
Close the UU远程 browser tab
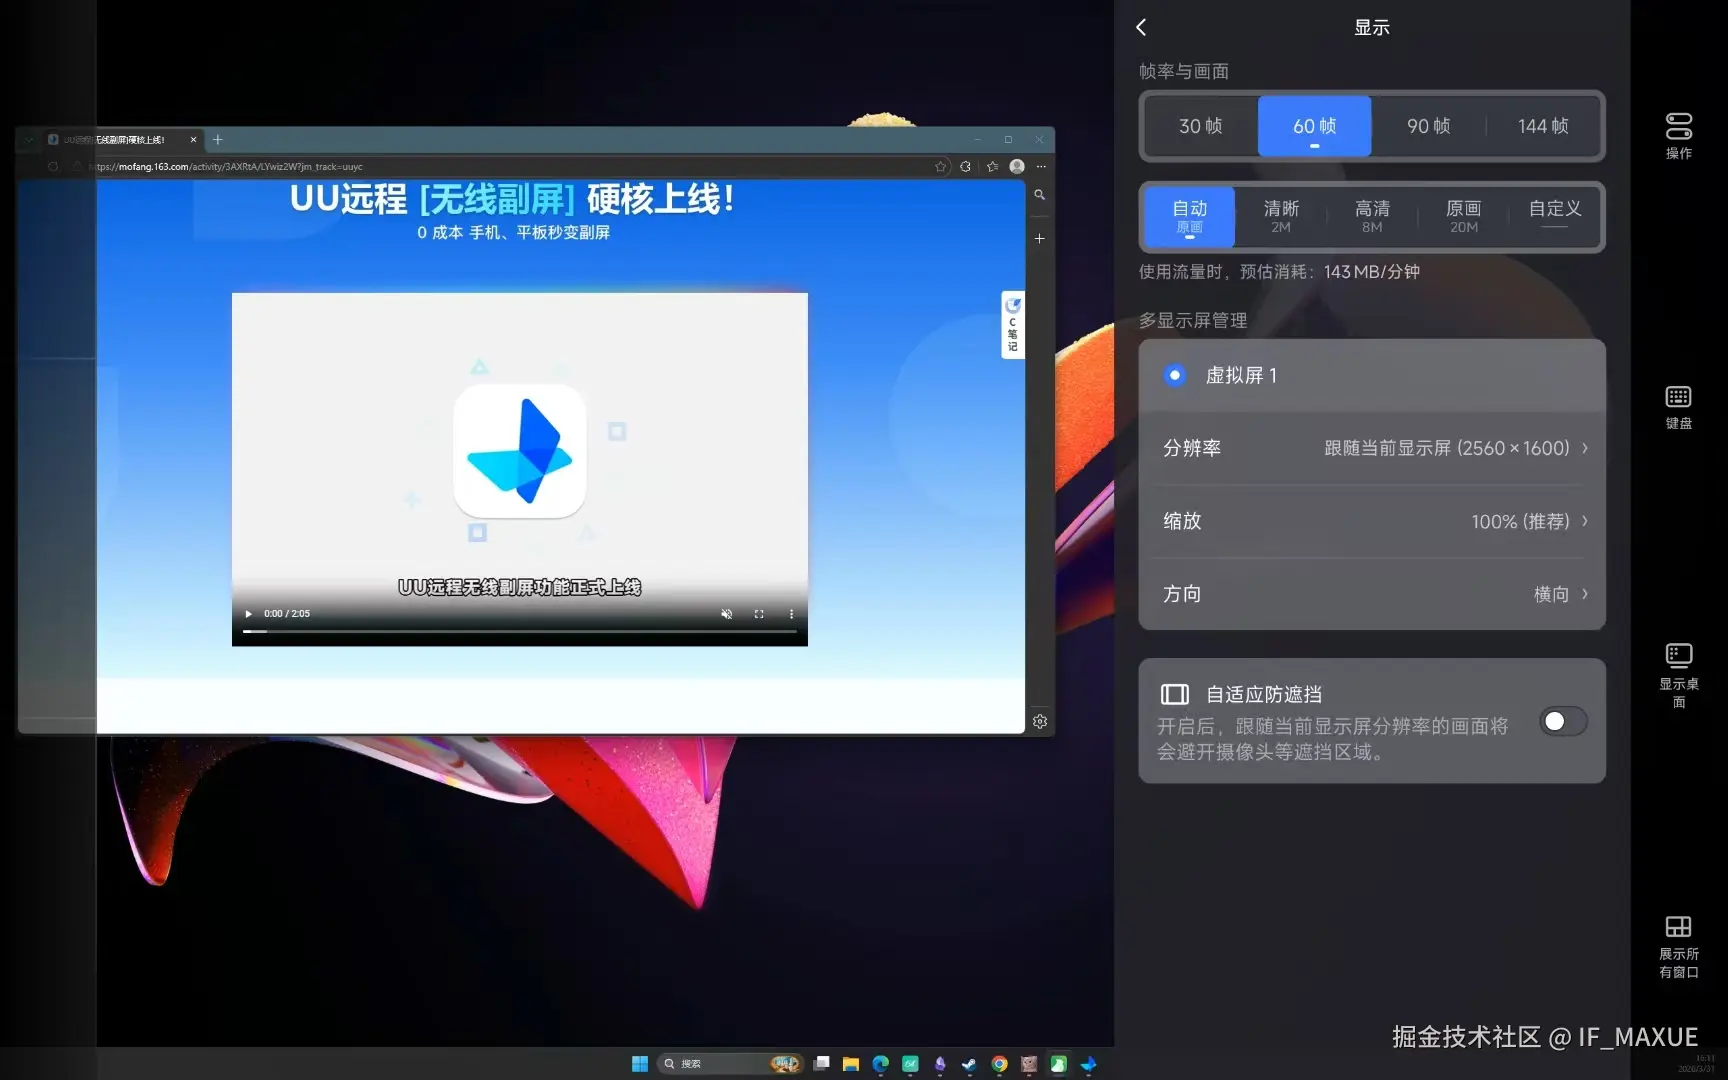[x=193, y=140]
